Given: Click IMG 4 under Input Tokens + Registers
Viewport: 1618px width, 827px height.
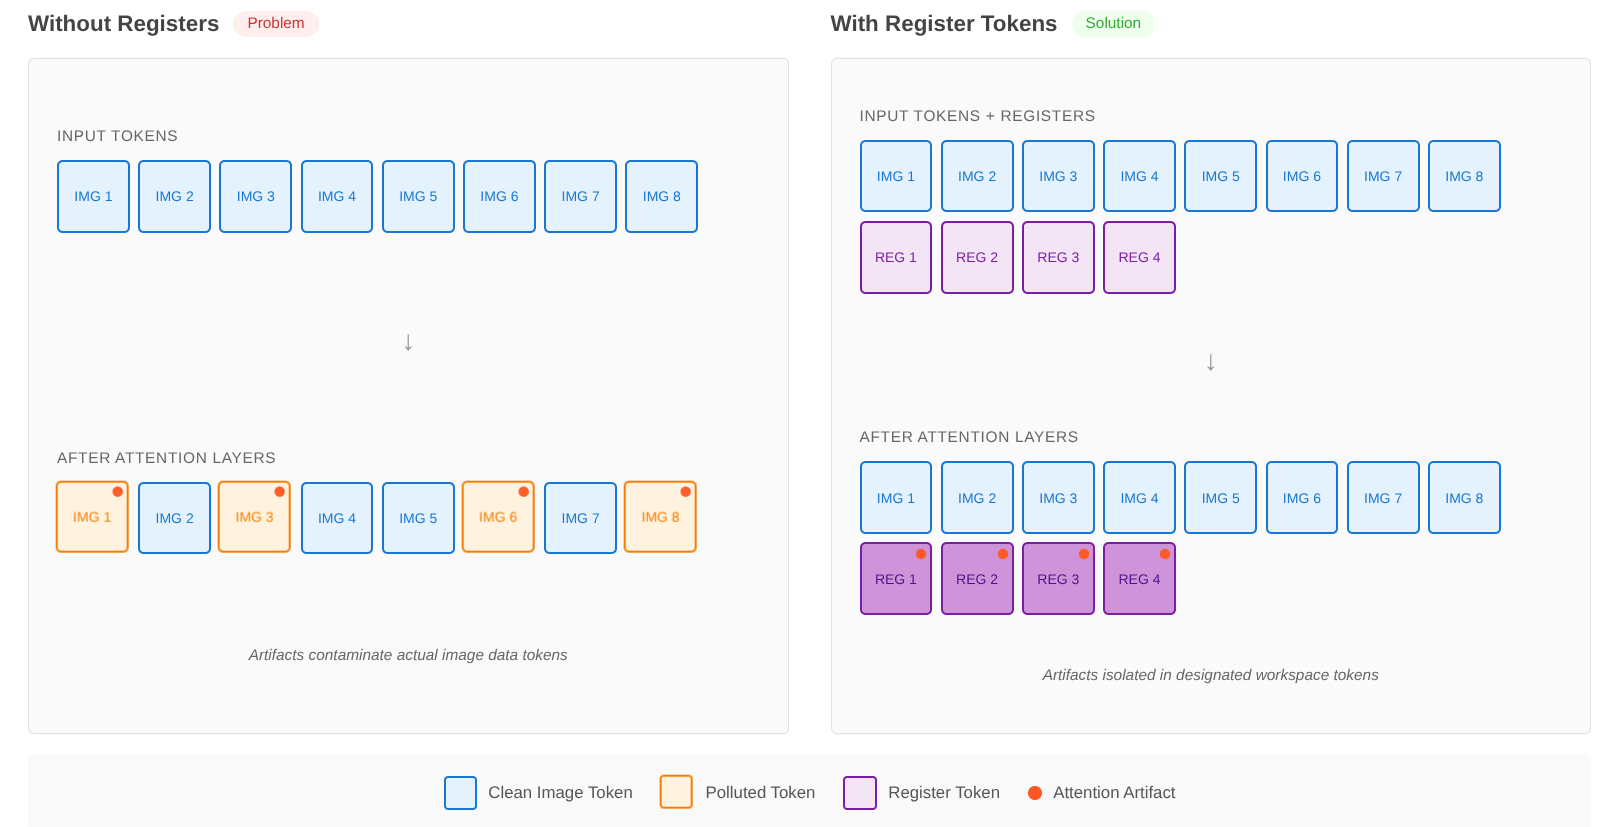Looking at the screenshot, I should pyautogui.click(x=1139, y=176).
